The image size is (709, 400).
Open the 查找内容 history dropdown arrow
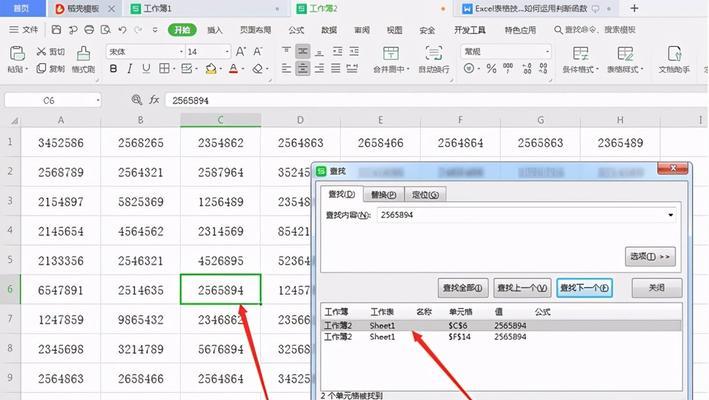(x=671, y=215)
